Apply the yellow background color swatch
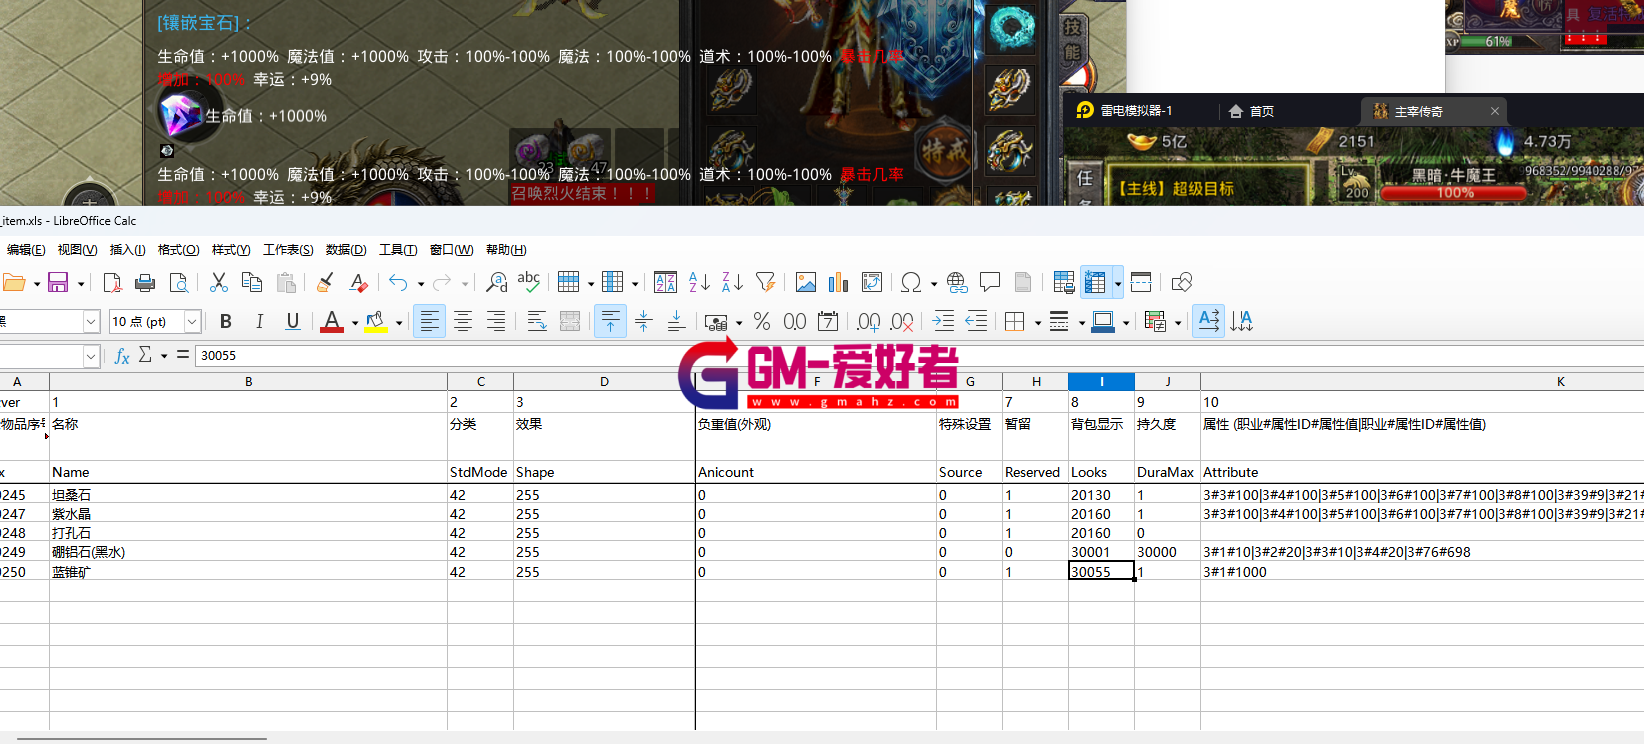This screenshot has height=744, width=1644. tap(376, 321)
